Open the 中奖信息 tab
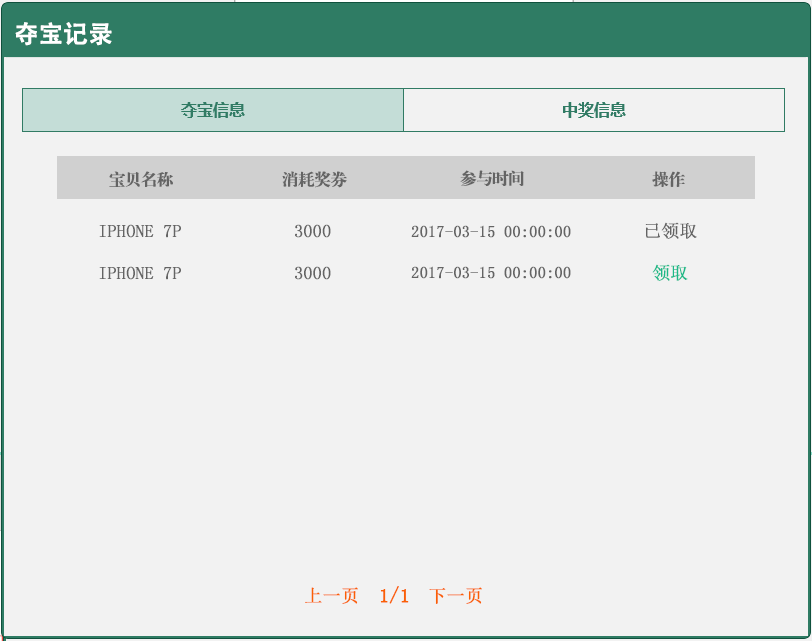The width and height of the screenshot is (812, 641). tap(594, 110)
